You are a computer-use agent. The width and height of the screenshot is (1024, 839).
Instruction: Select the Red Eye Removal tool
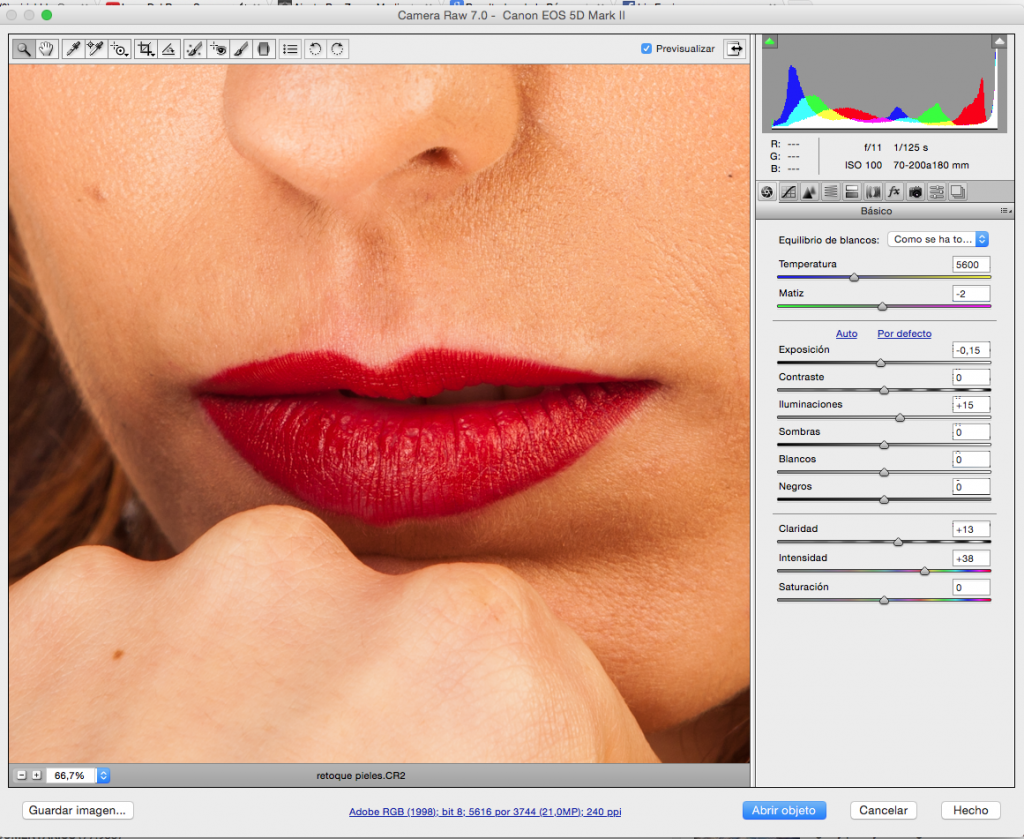click(x=218, y=48)
